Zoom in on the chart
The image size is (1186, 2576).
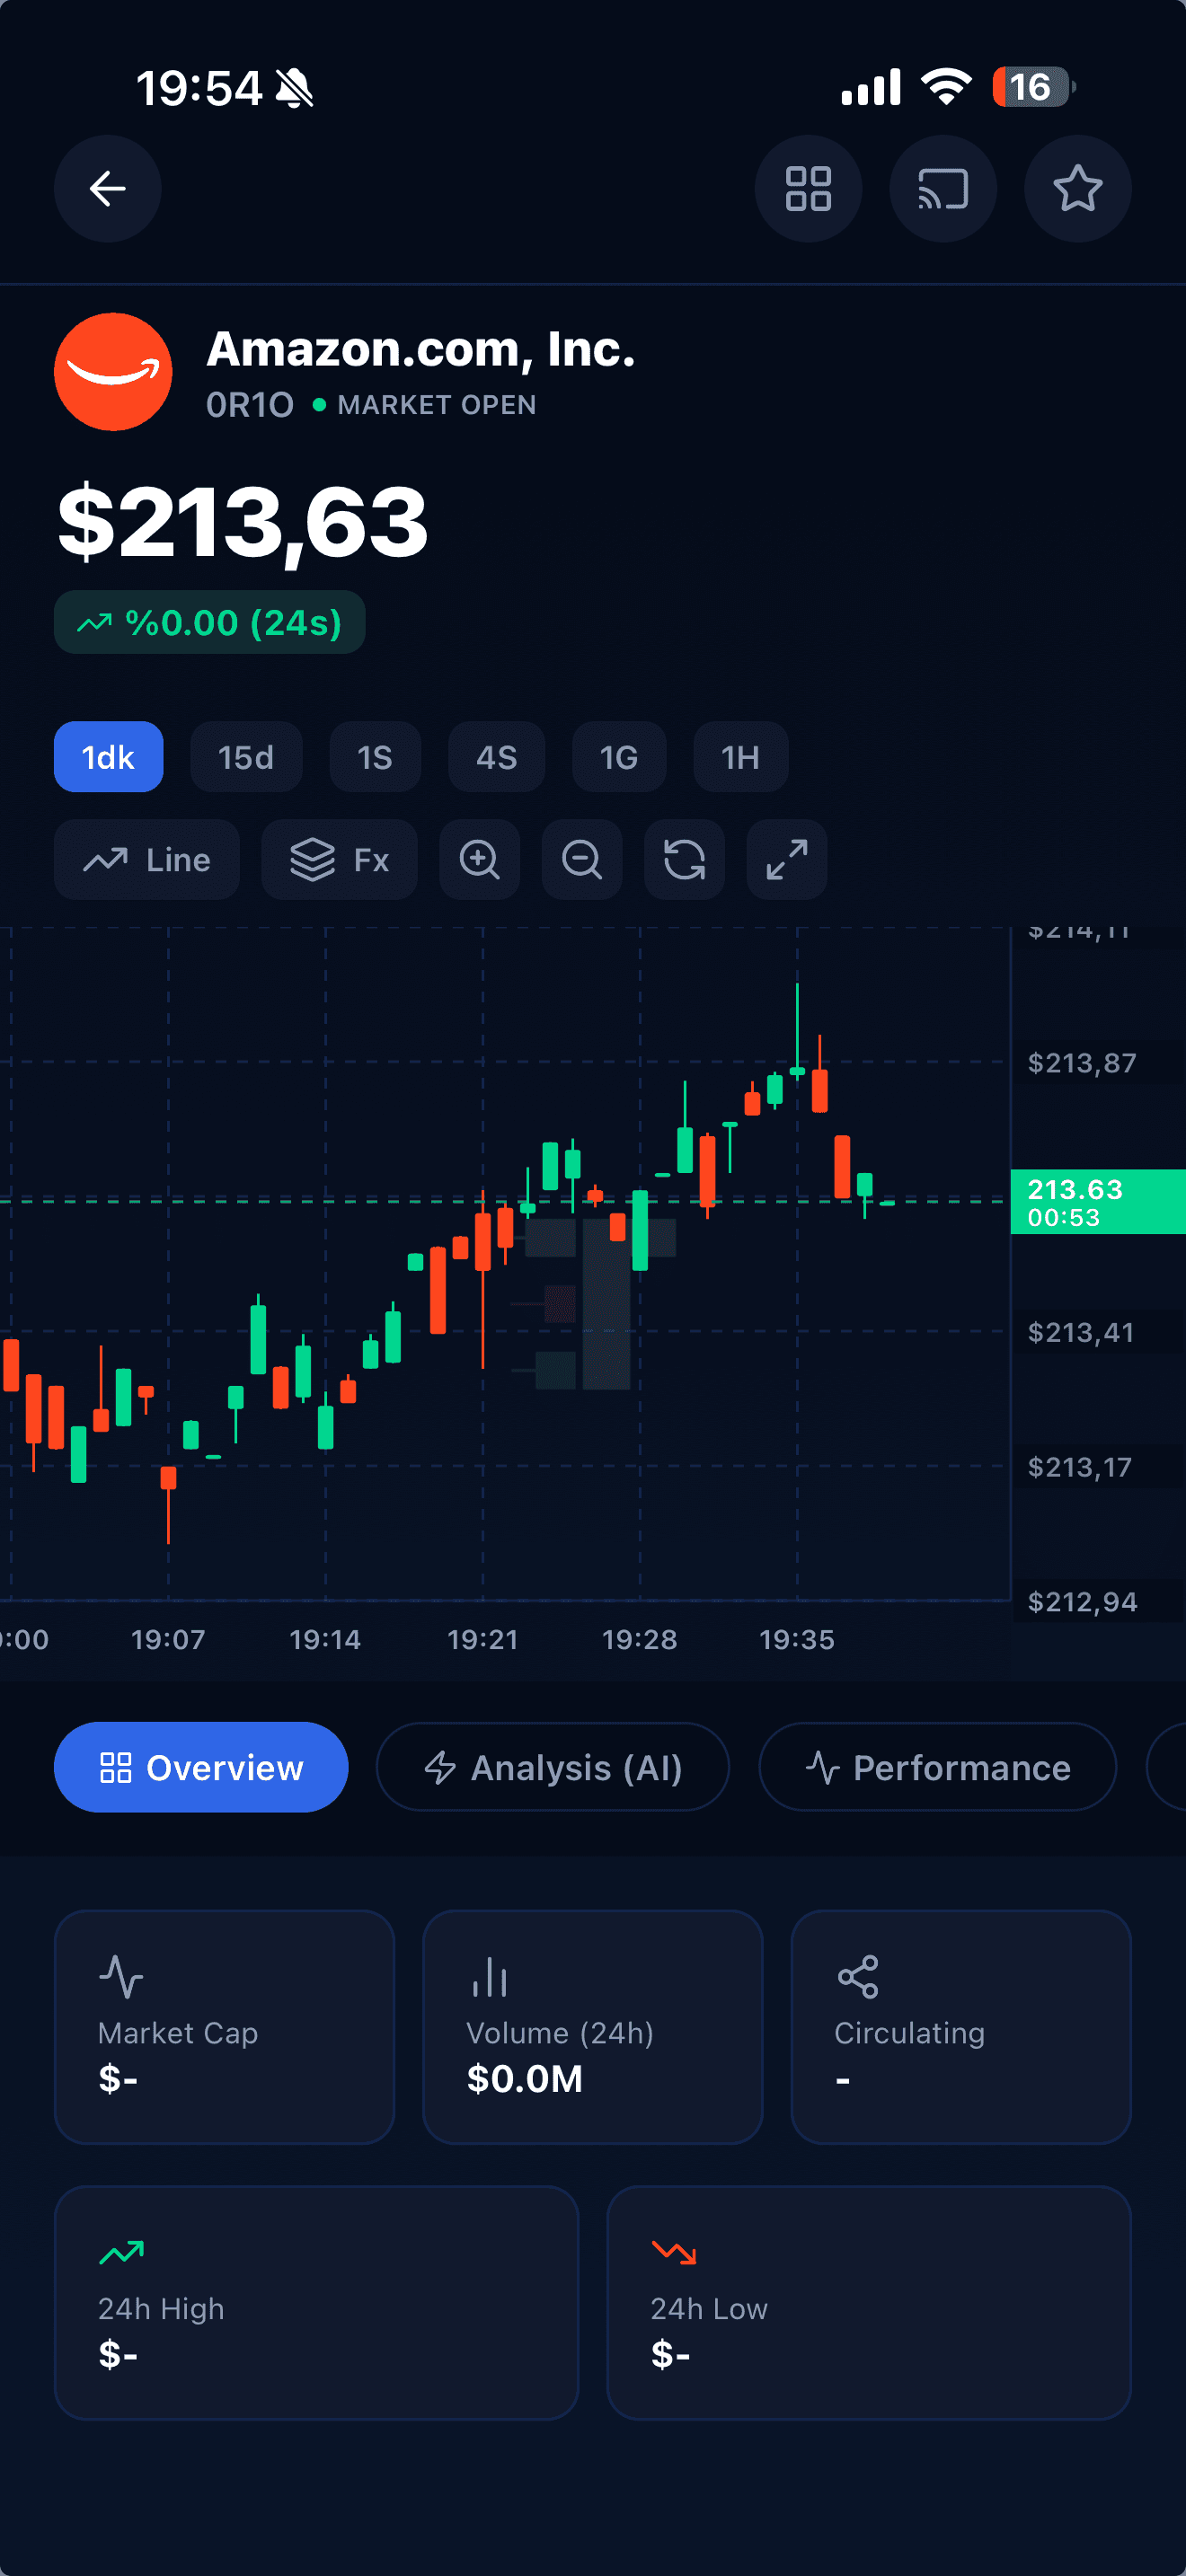click(x=480, y=860)
